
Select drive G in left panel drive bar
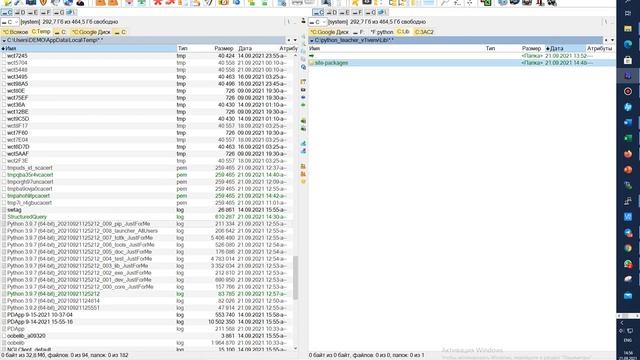[59, 13]
